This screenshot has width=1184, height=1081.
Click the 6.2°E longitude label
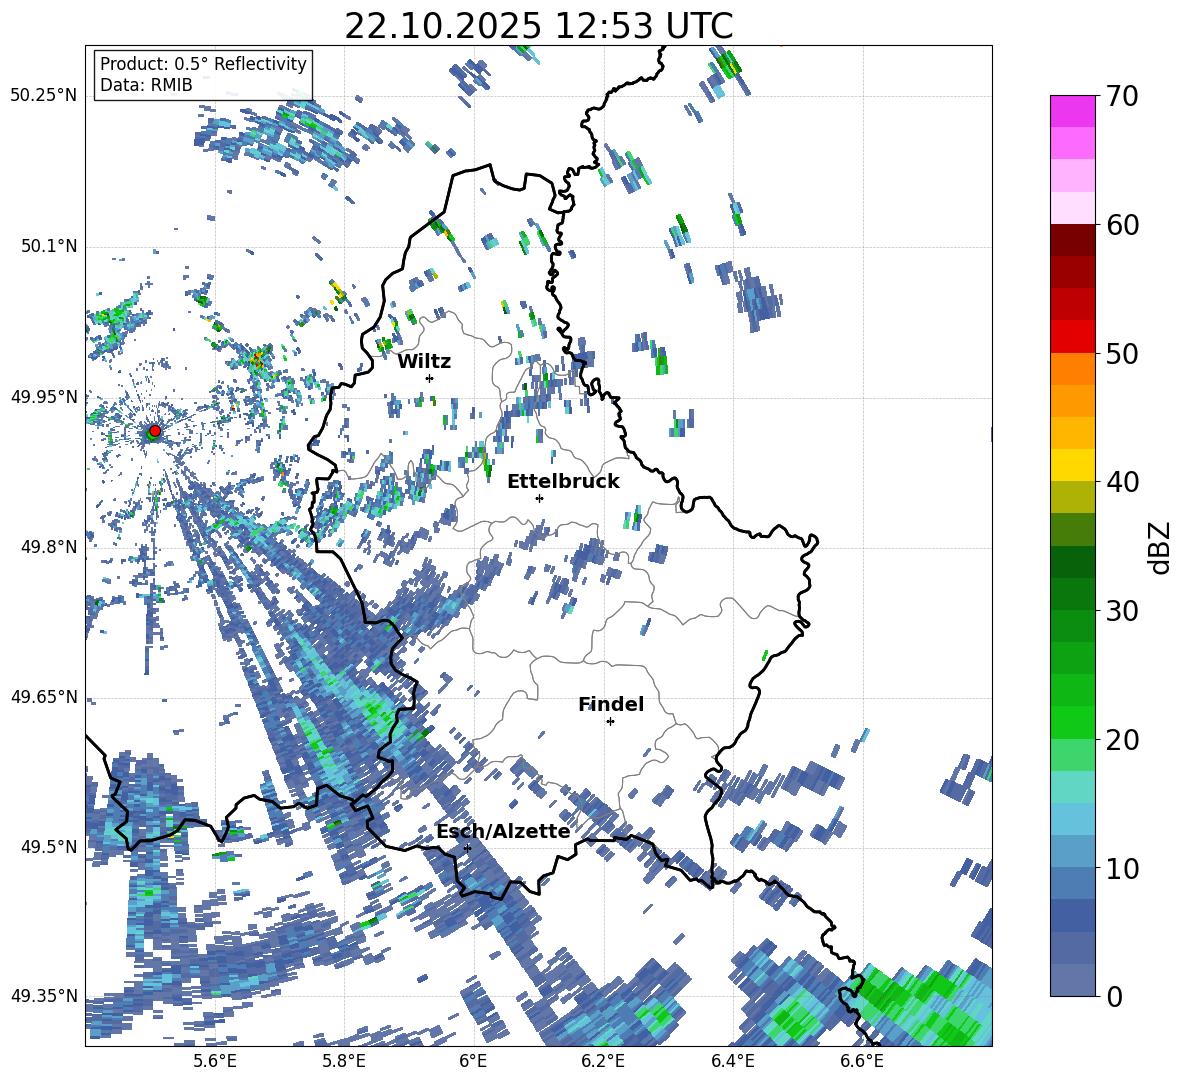pos(603,1061)
